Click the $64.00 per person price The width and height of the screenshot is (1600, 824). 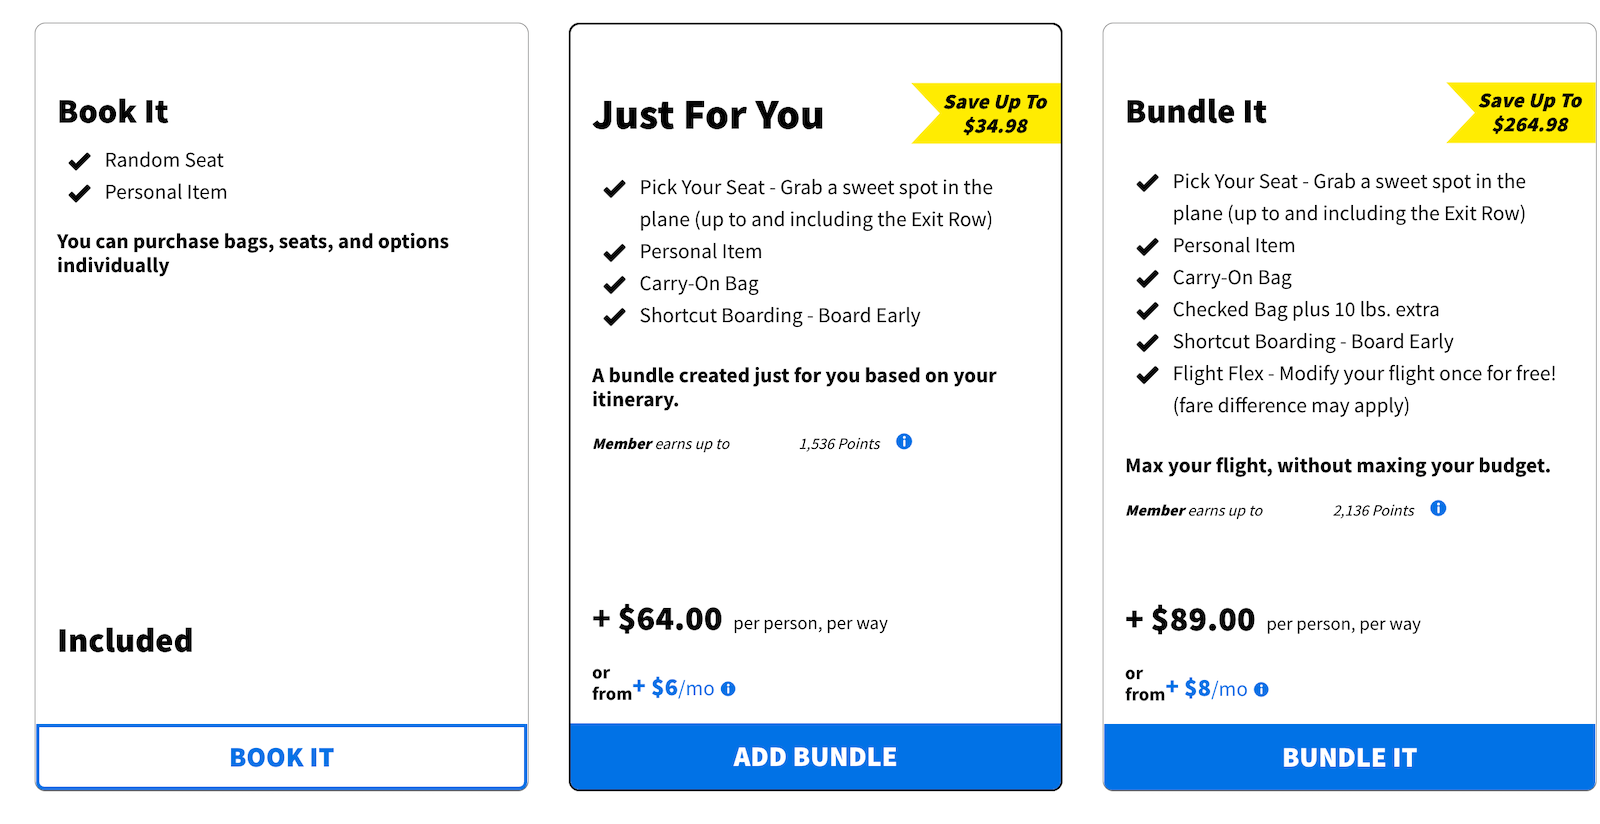[x=740, y=620]
